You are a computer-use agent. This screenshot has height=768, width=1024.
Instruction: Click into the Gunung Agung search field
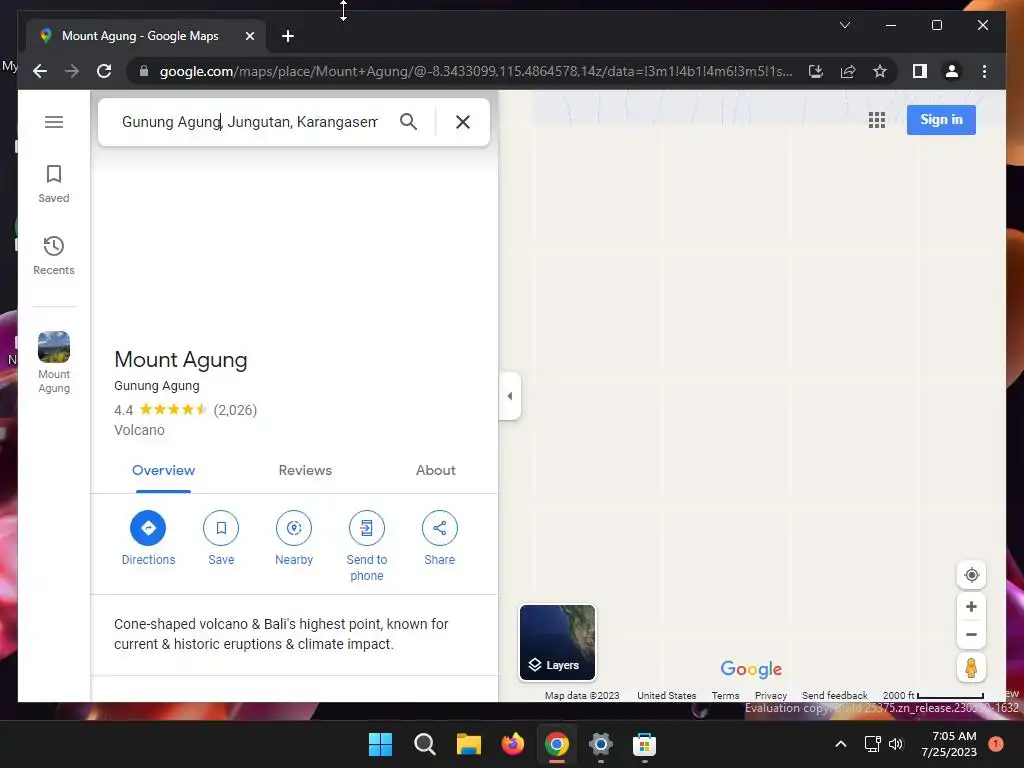tap(249, 121)
